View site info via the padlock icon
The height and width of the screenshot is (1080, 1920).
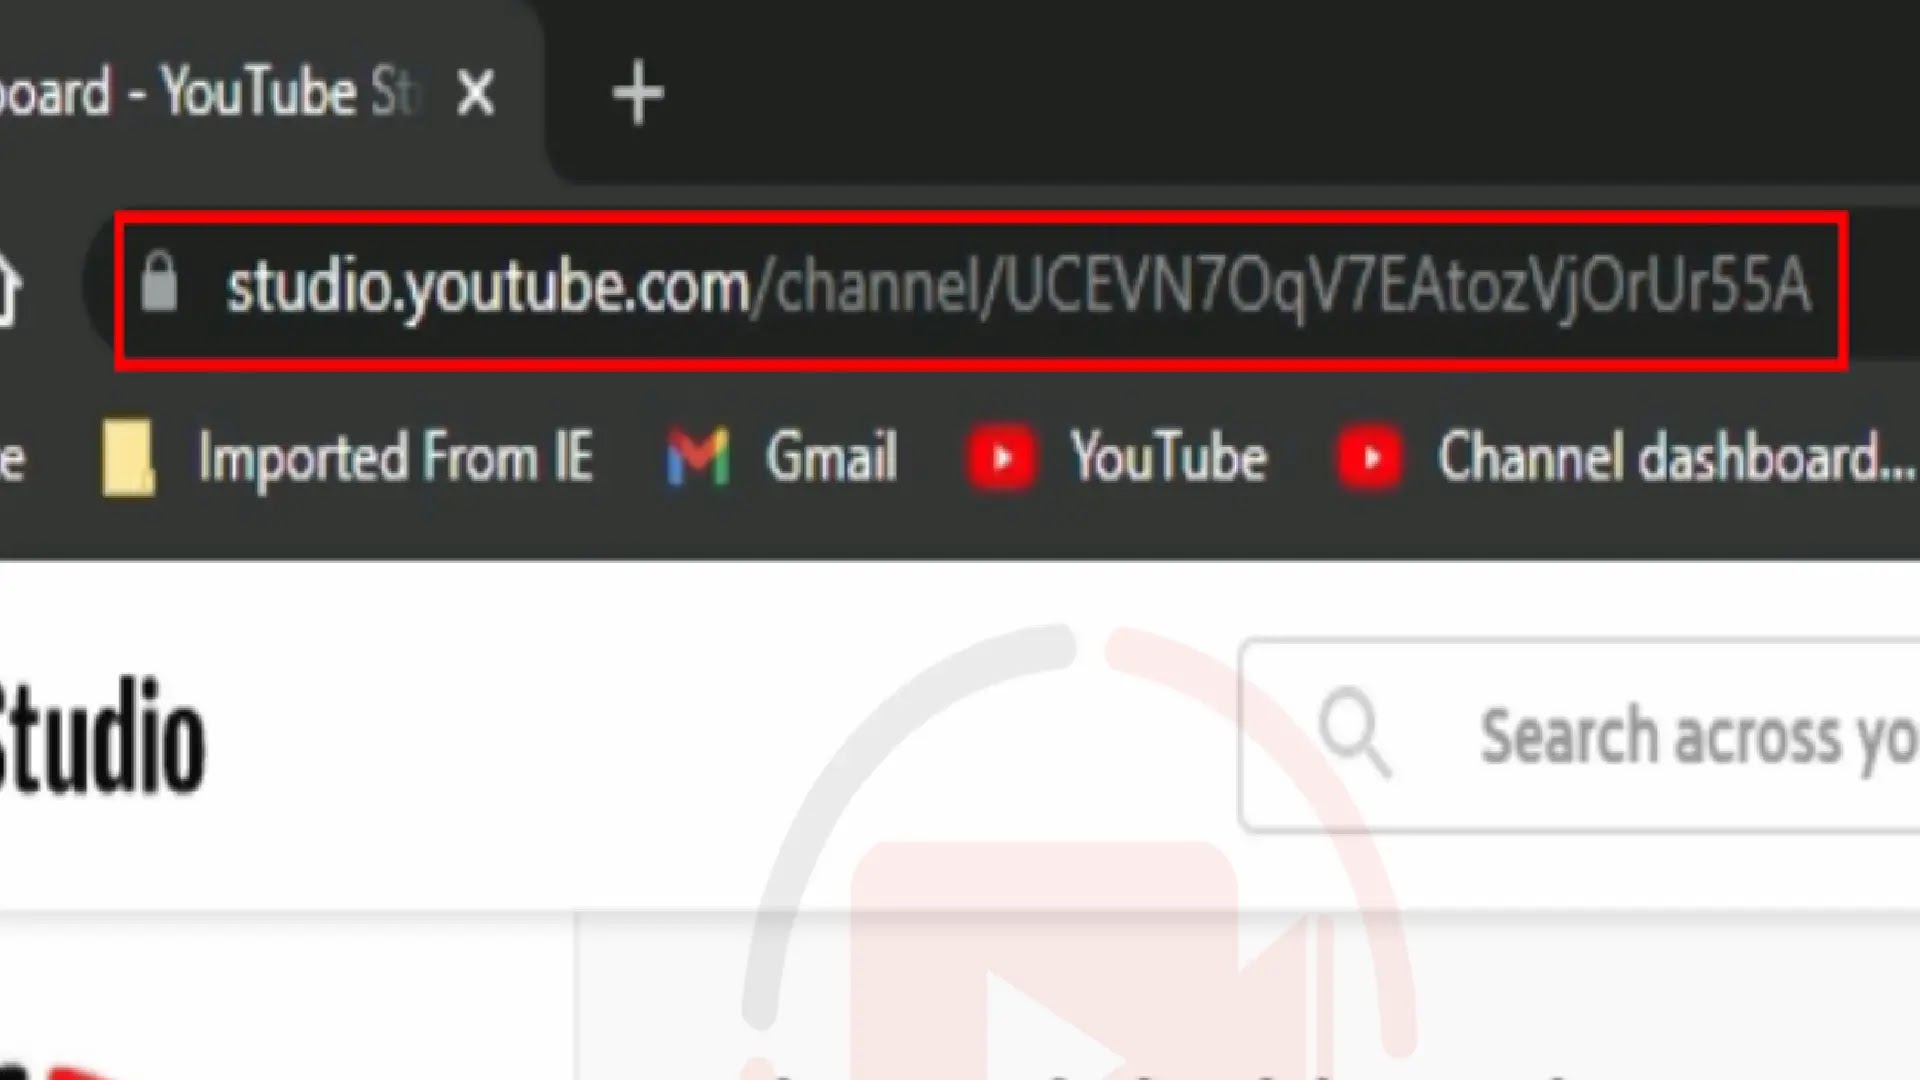click(159, 281)
